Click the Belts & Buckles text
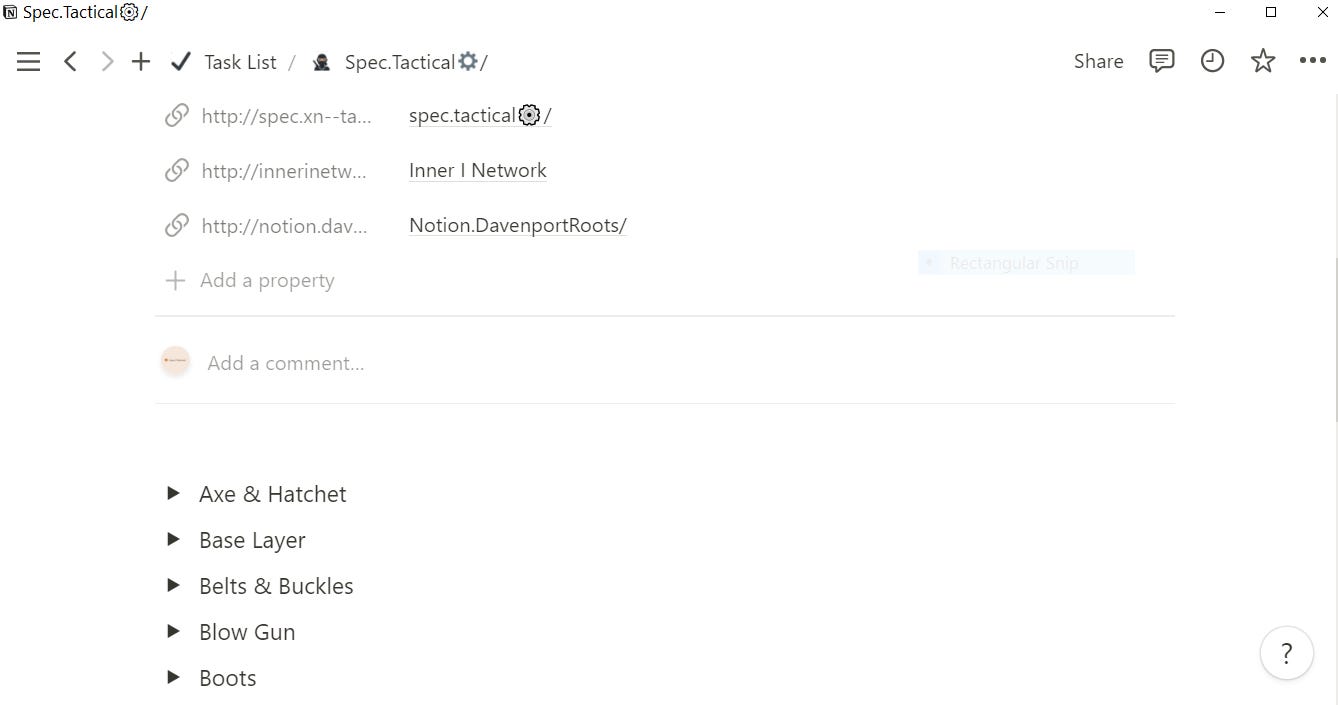 click(x=276, y=586)
